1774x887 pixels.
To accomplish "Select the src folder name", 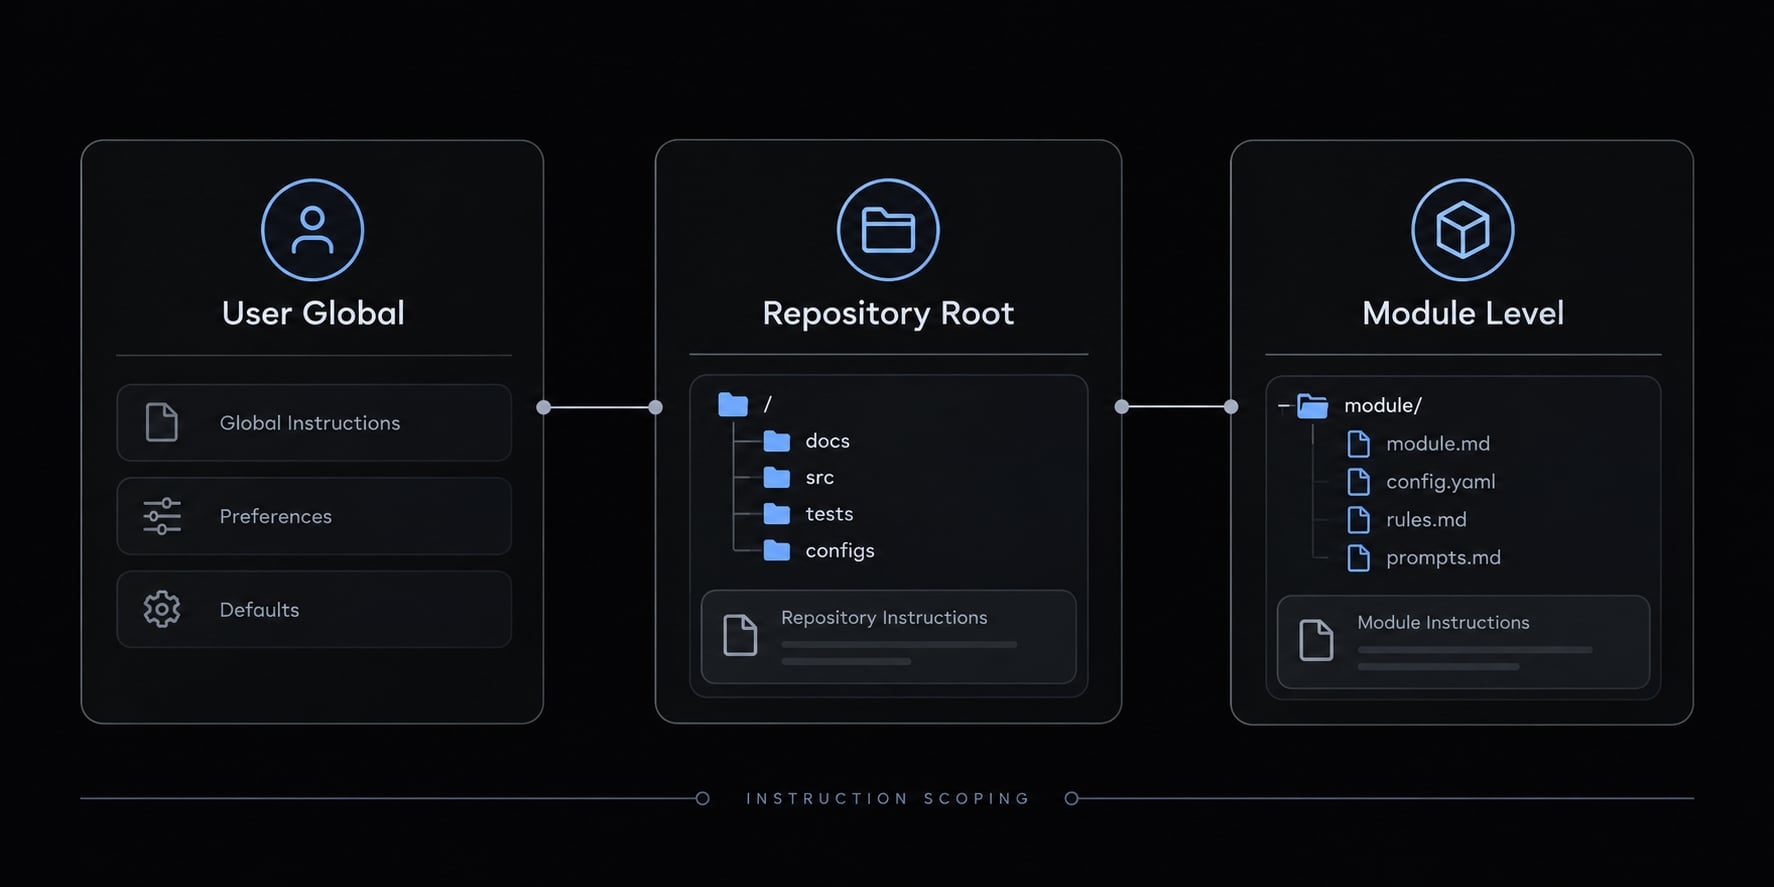I will pyautogui.click(x=819, y=478).
